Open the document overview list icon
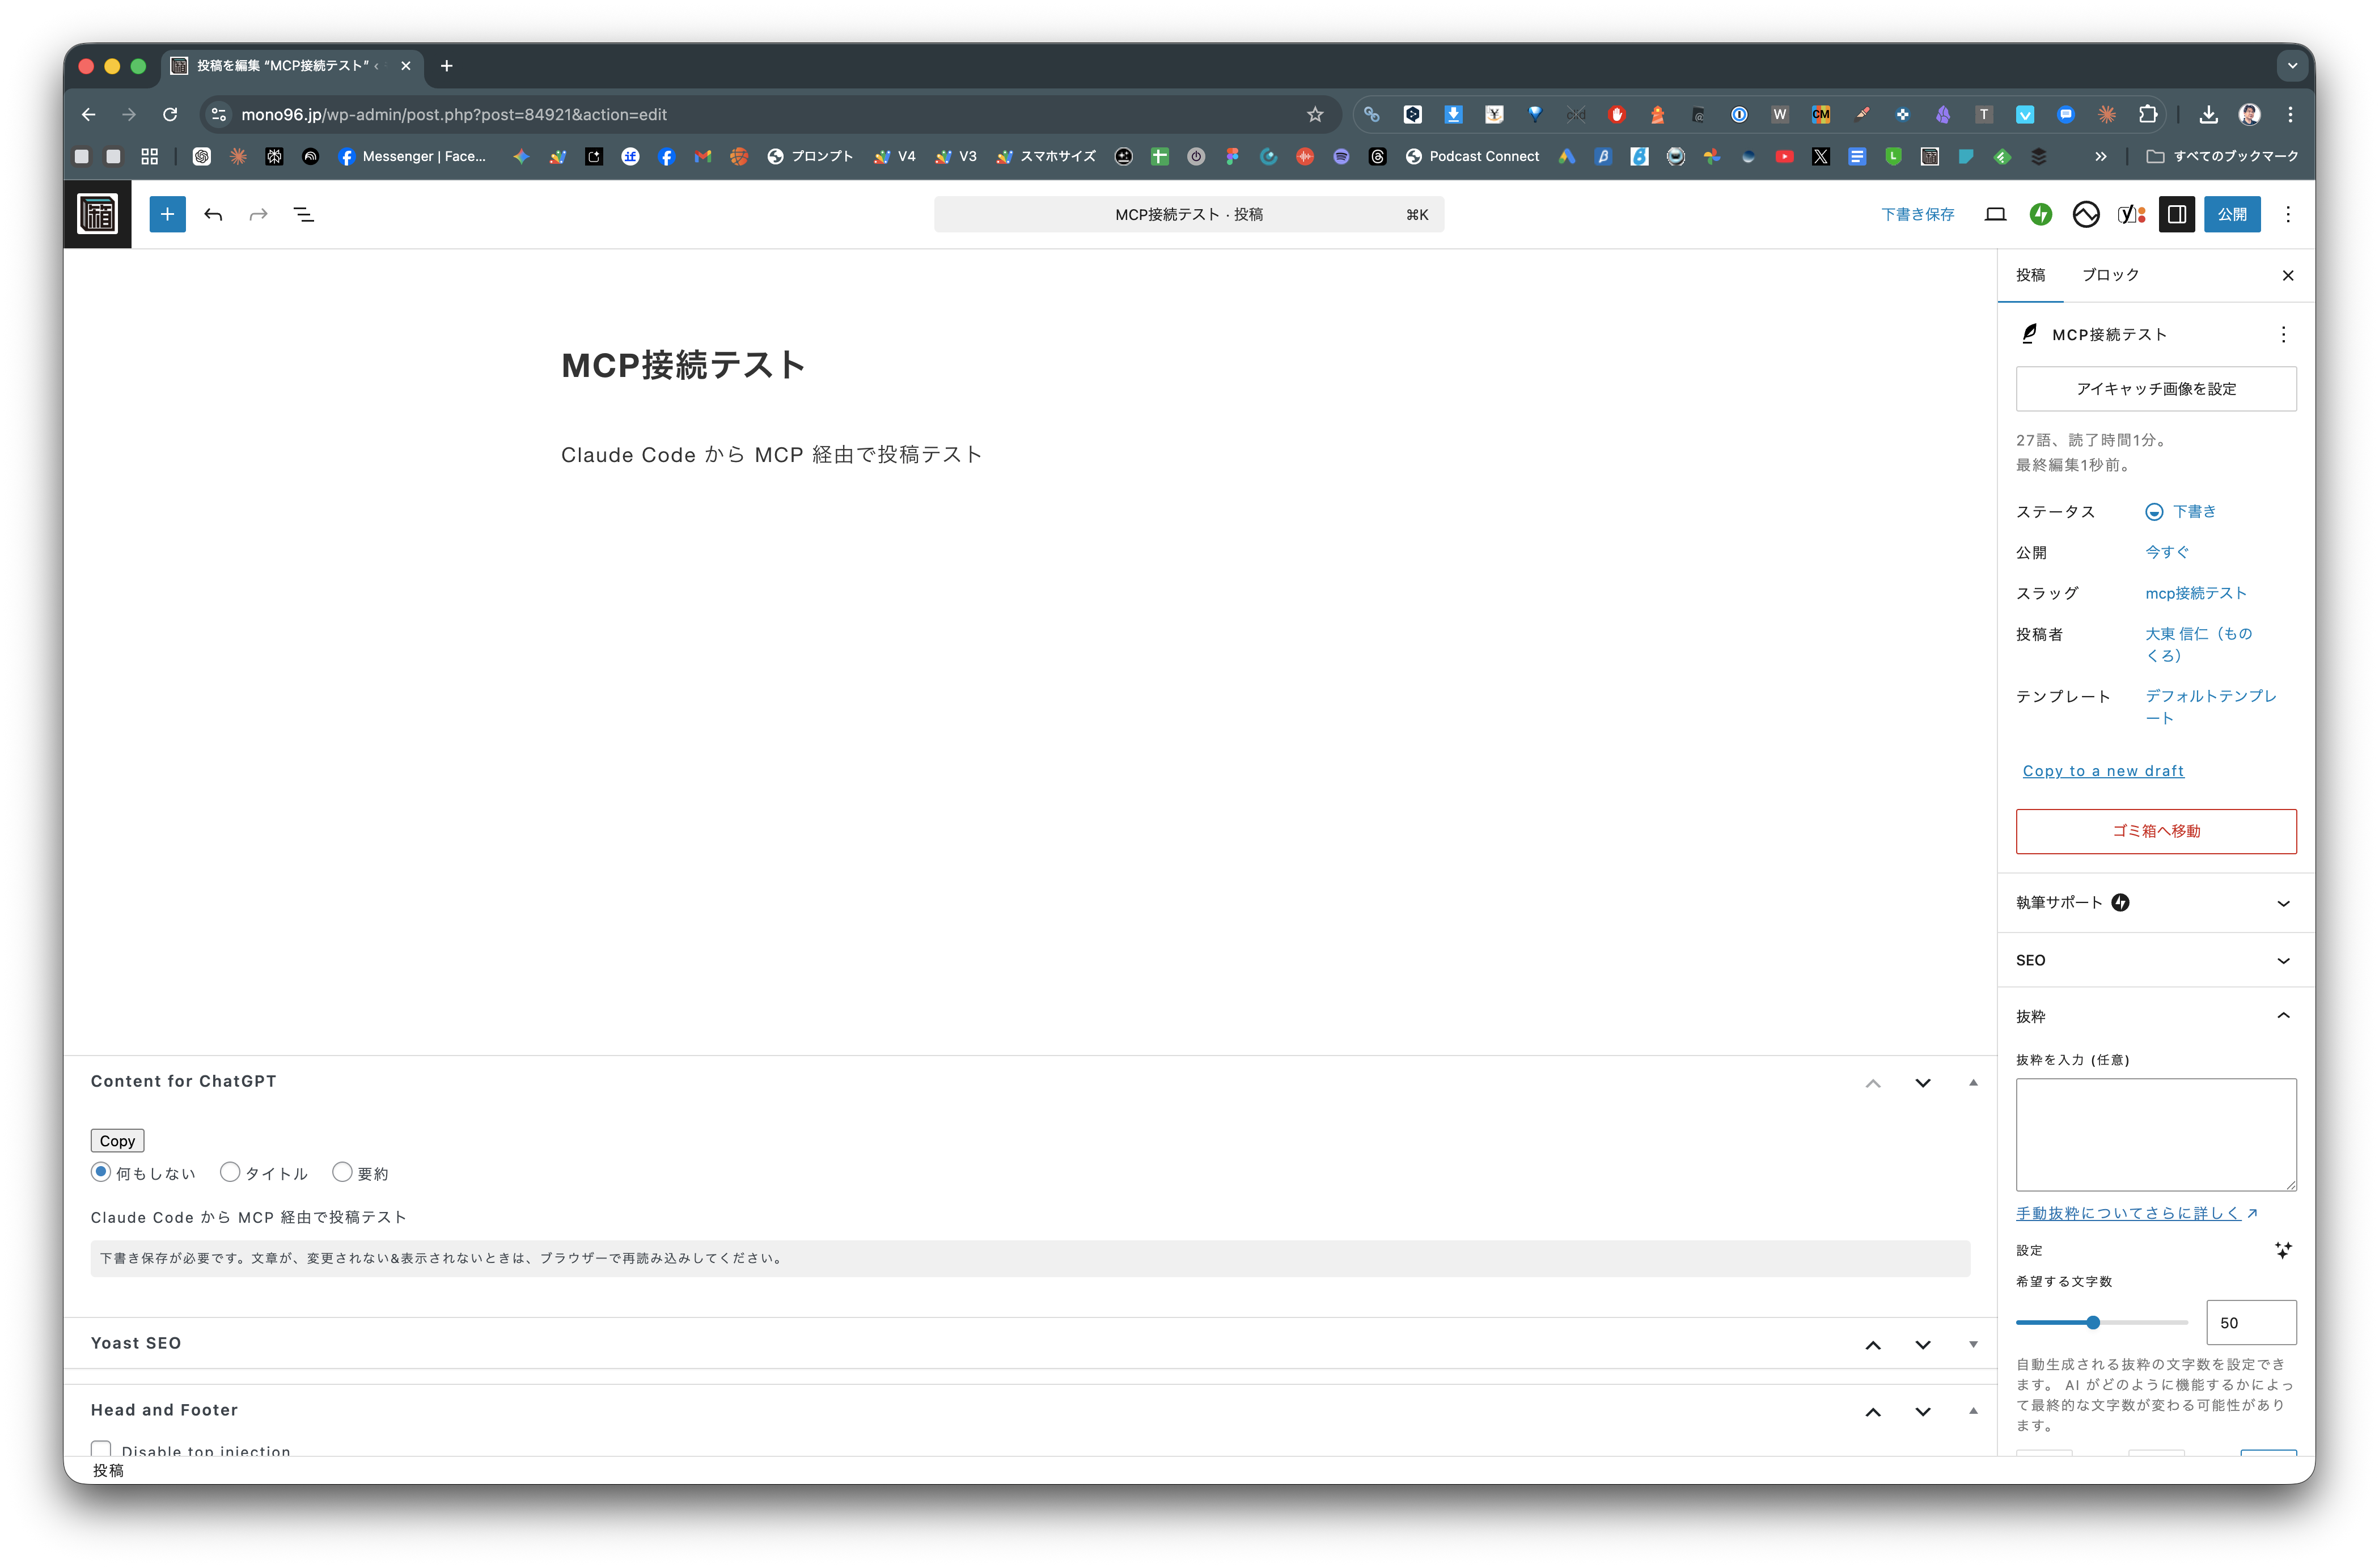This screenshot has width=2379, height=1568. [x=303, y=214]
